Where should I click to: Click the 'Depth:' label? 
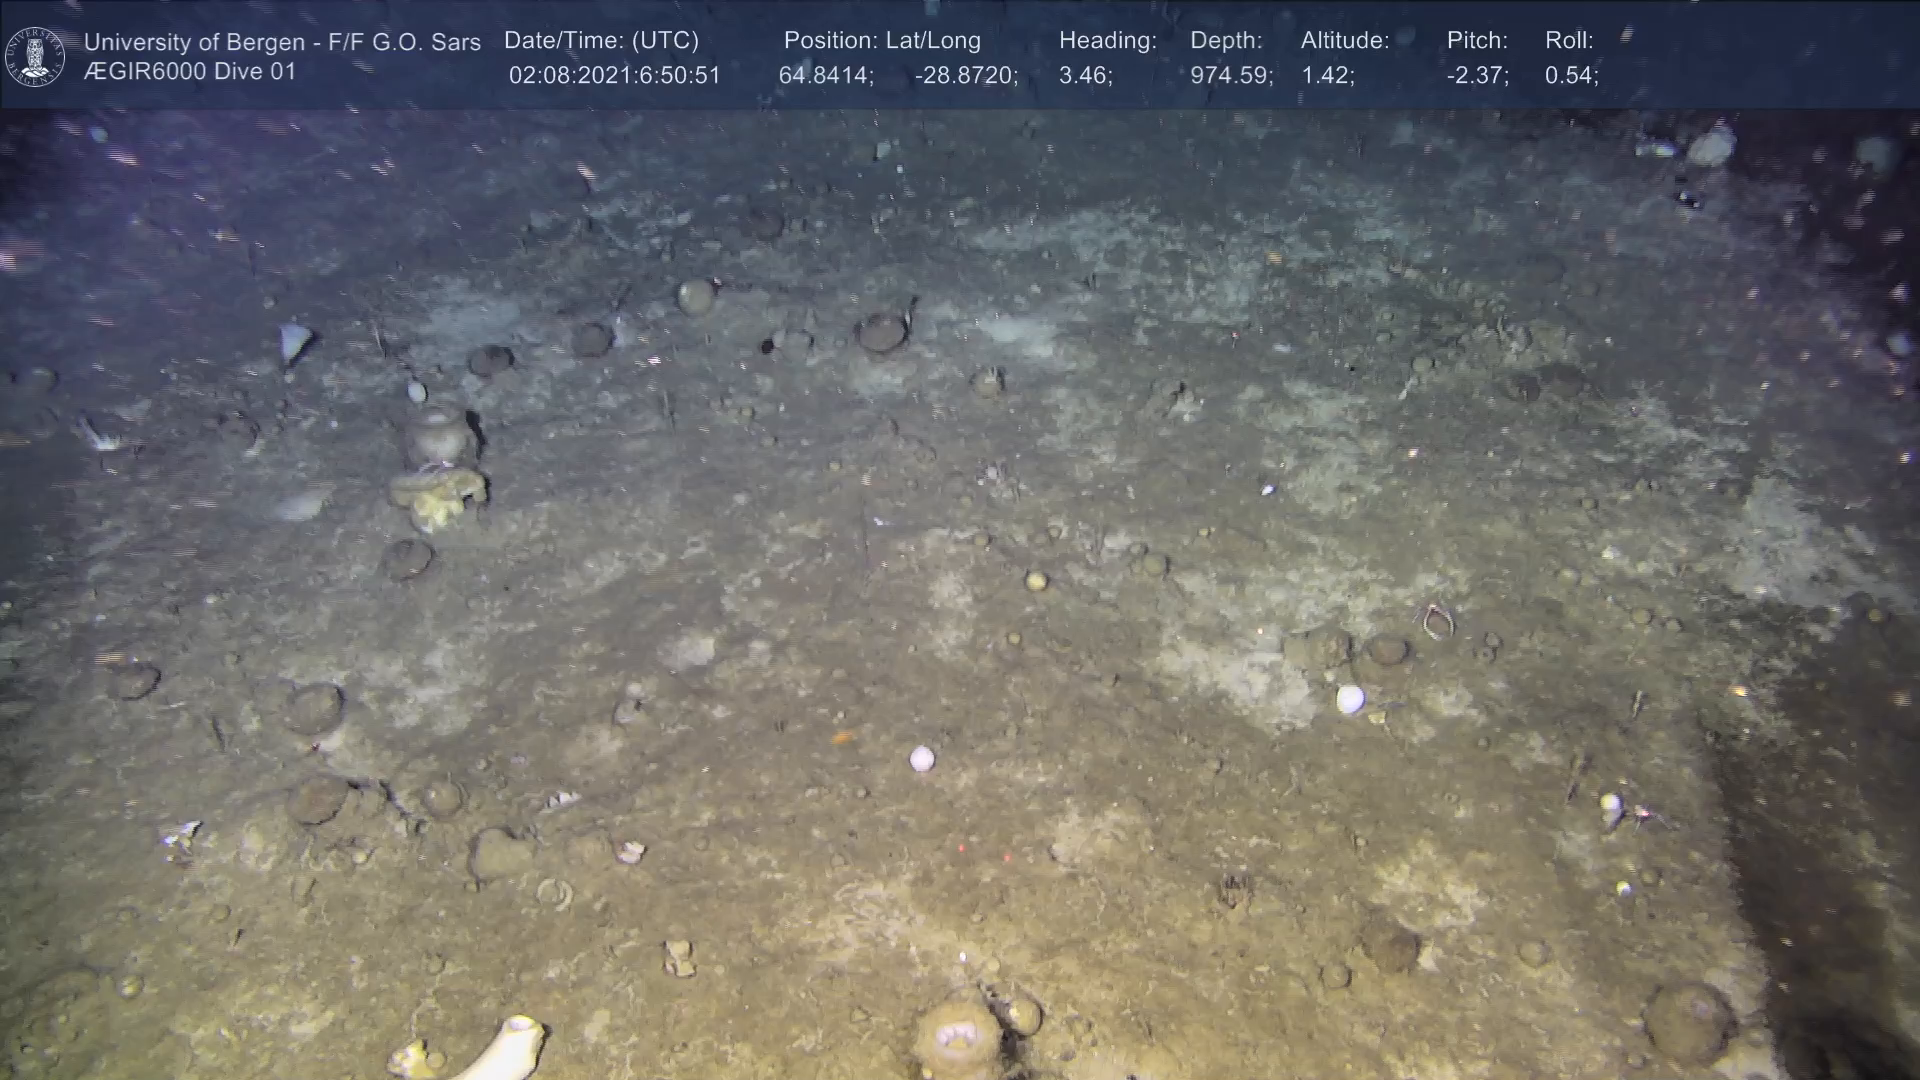1226,41
